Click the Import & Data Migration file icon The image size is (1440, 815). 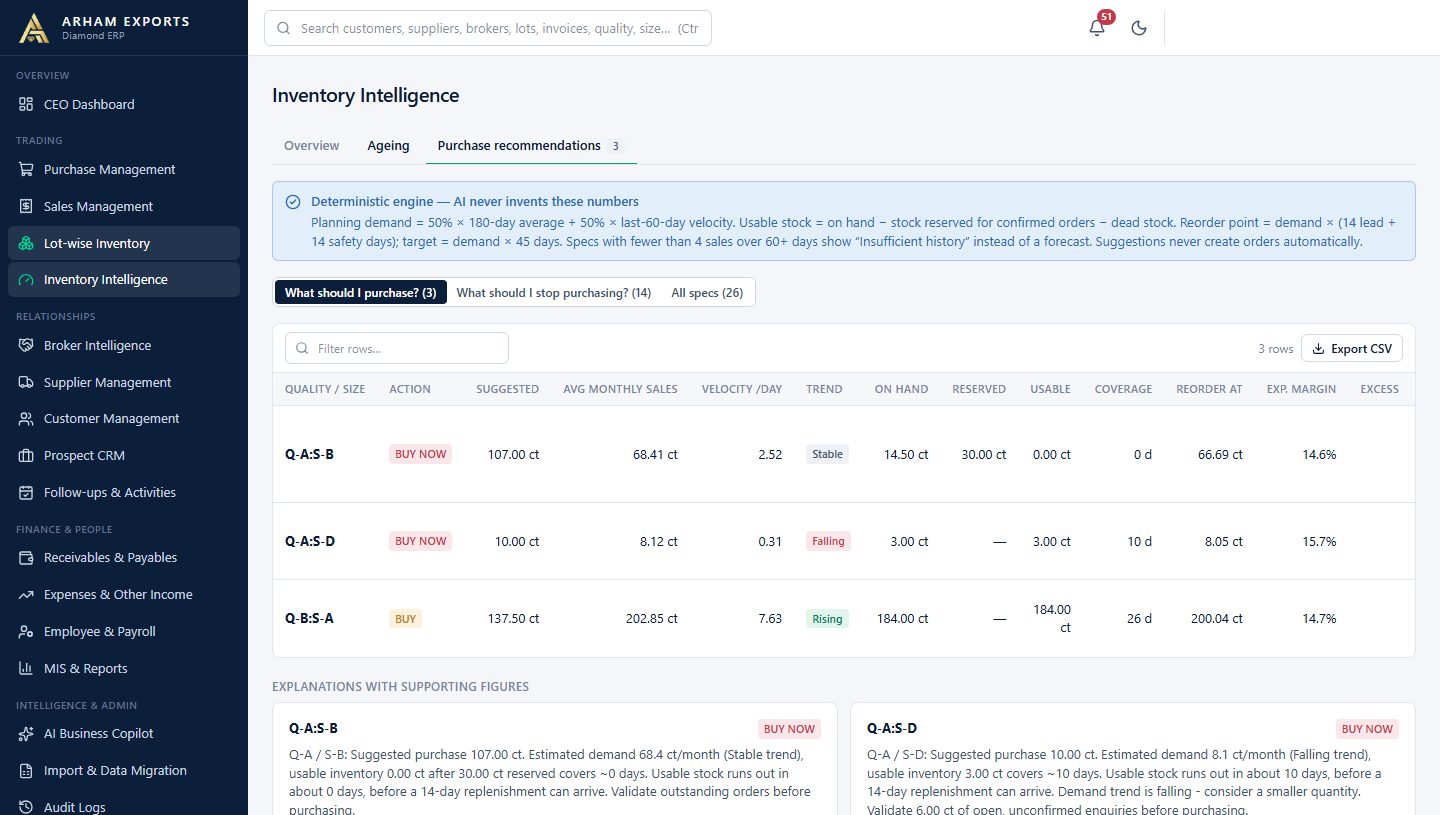click(x=26, y=770)
